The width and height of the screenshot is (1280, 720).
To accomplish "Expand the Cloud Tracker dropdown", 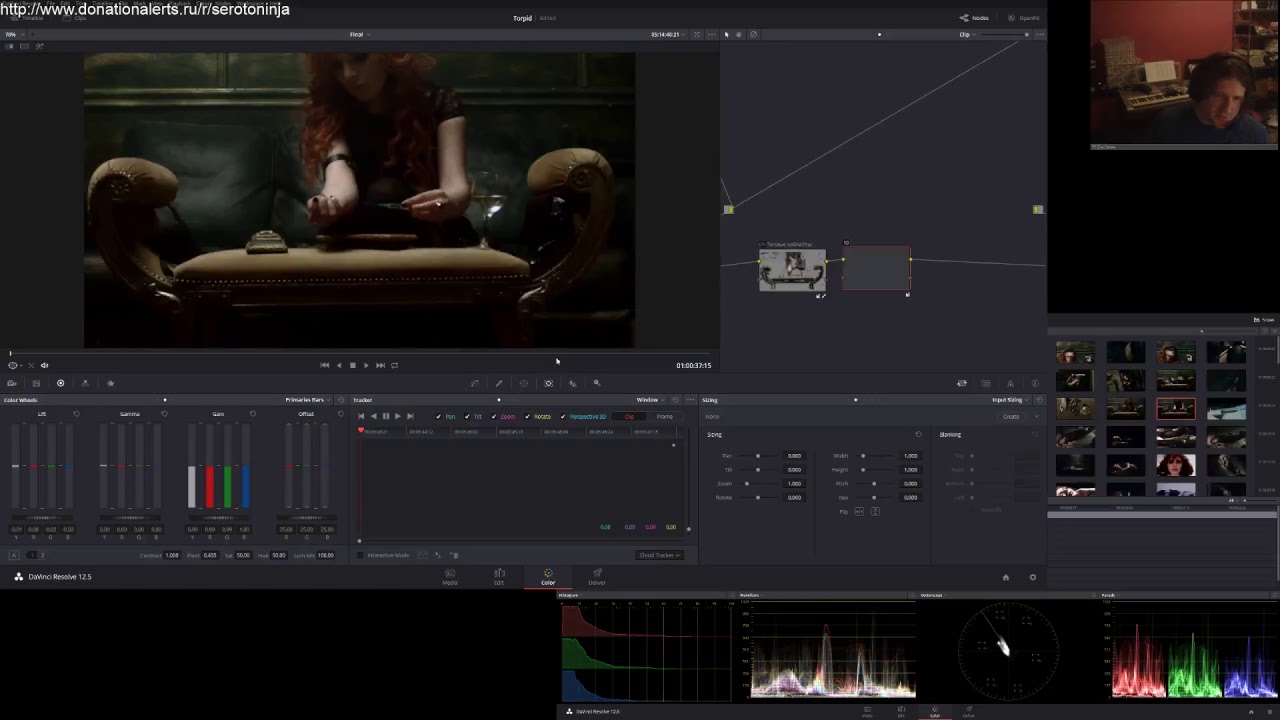I will [659, 555].
